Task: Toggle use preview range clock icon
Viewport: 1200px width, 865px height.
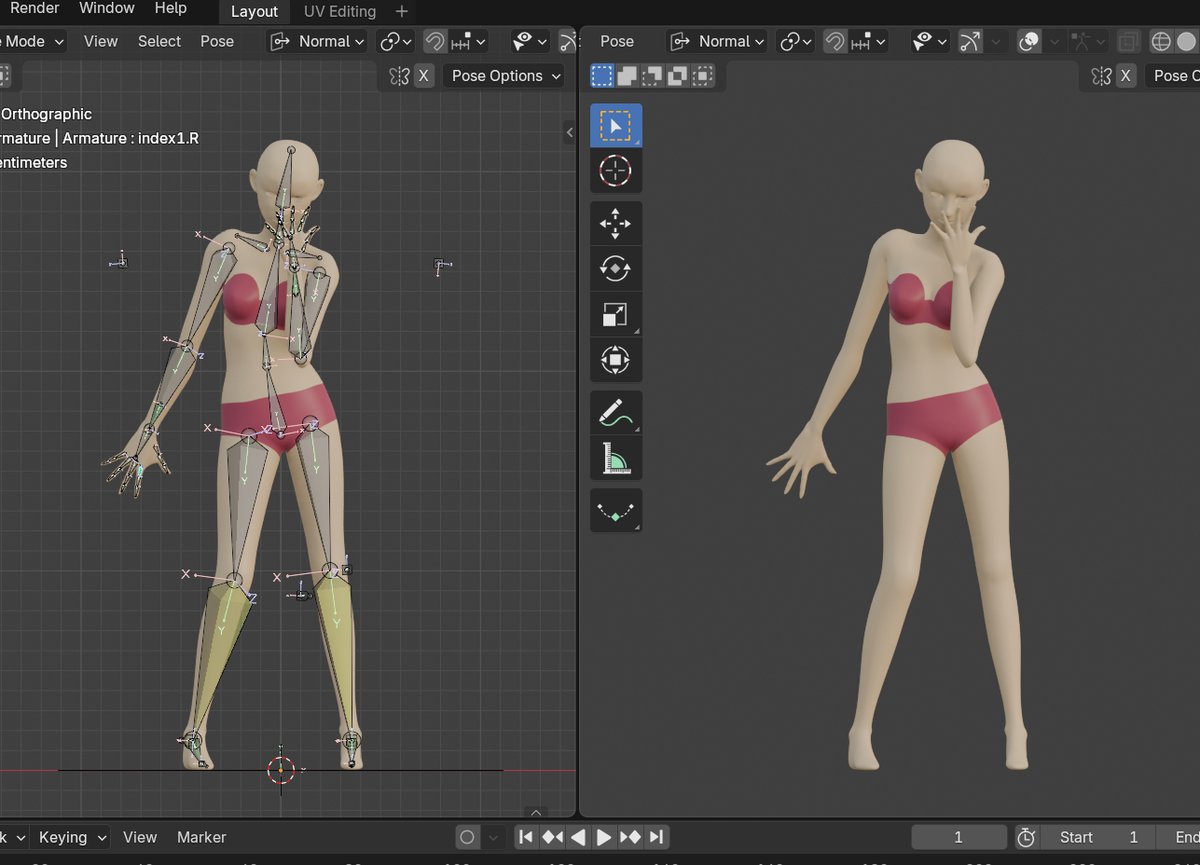Action: coord(1026,837)
